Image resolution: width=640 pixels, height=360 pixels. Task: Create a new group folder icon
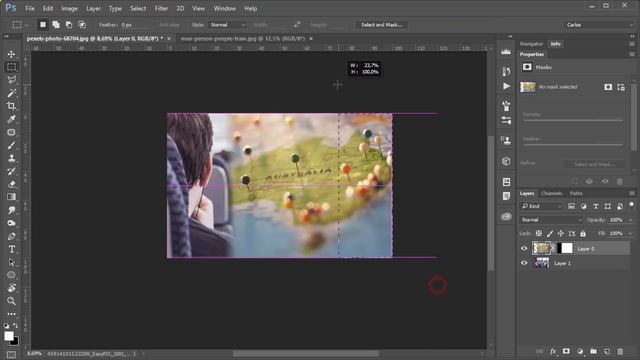(593, 351)
